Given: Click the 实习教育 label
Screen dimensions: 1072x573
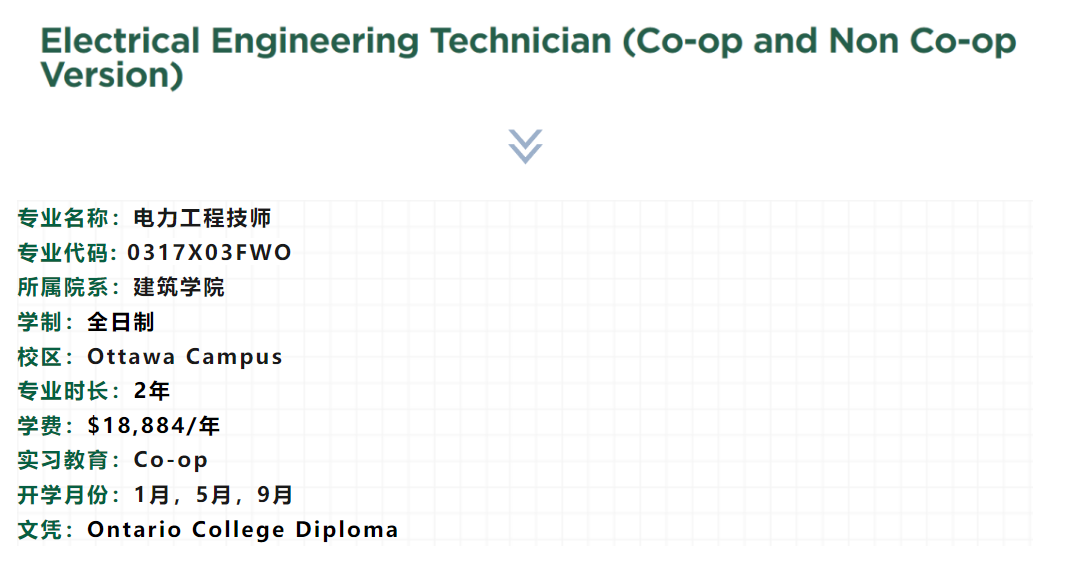Looking at the screenshot, I should 65,460.
